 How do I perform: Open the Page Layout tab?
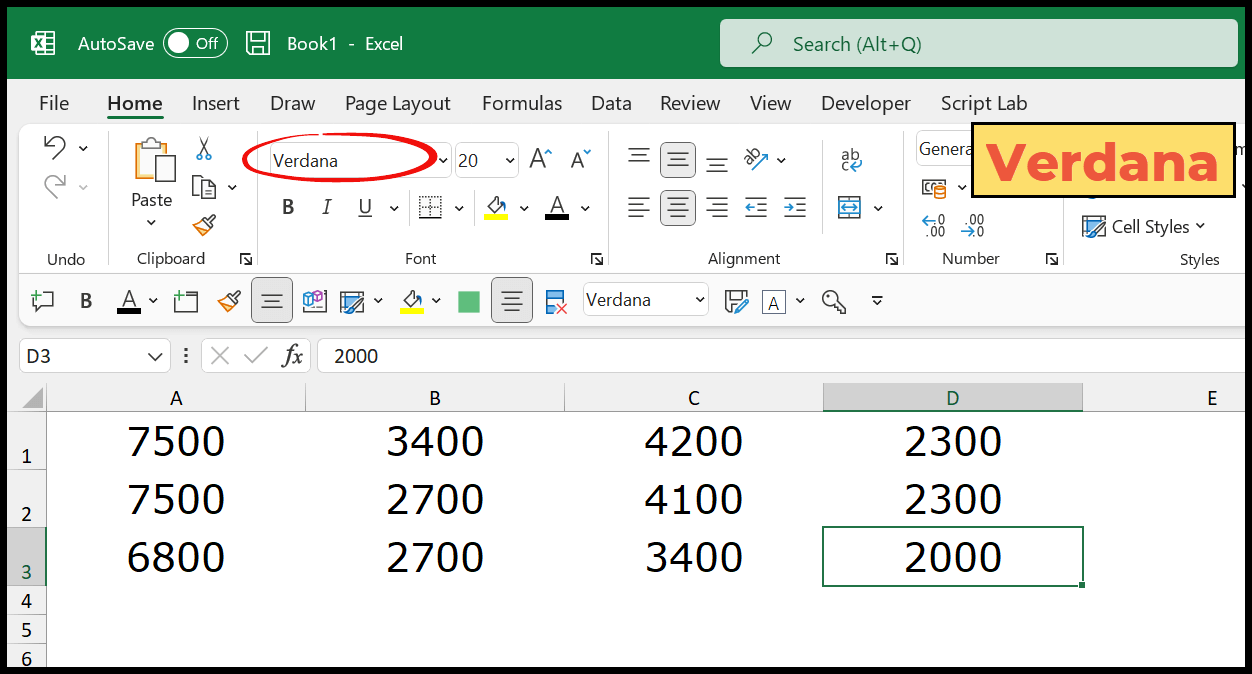(397, 103)
